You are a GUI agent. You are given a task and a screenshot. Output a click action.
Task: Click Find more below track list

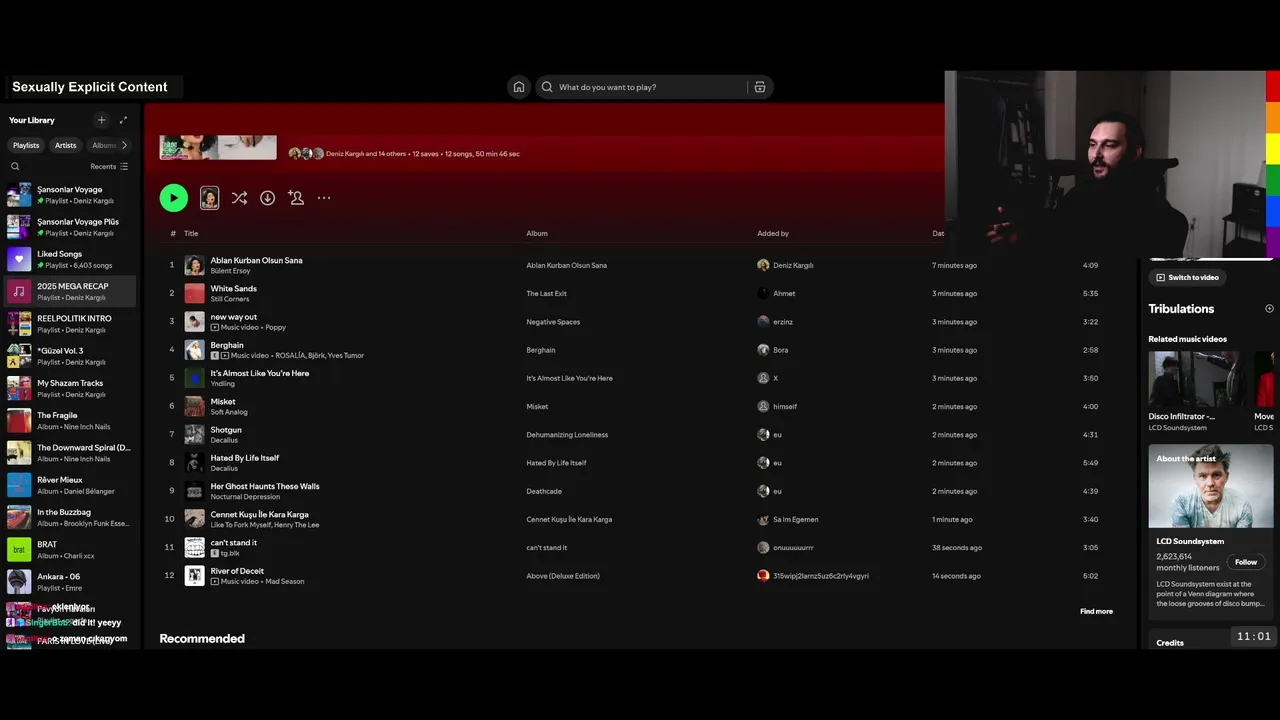pyautogui.click(x=1096, y=611)
